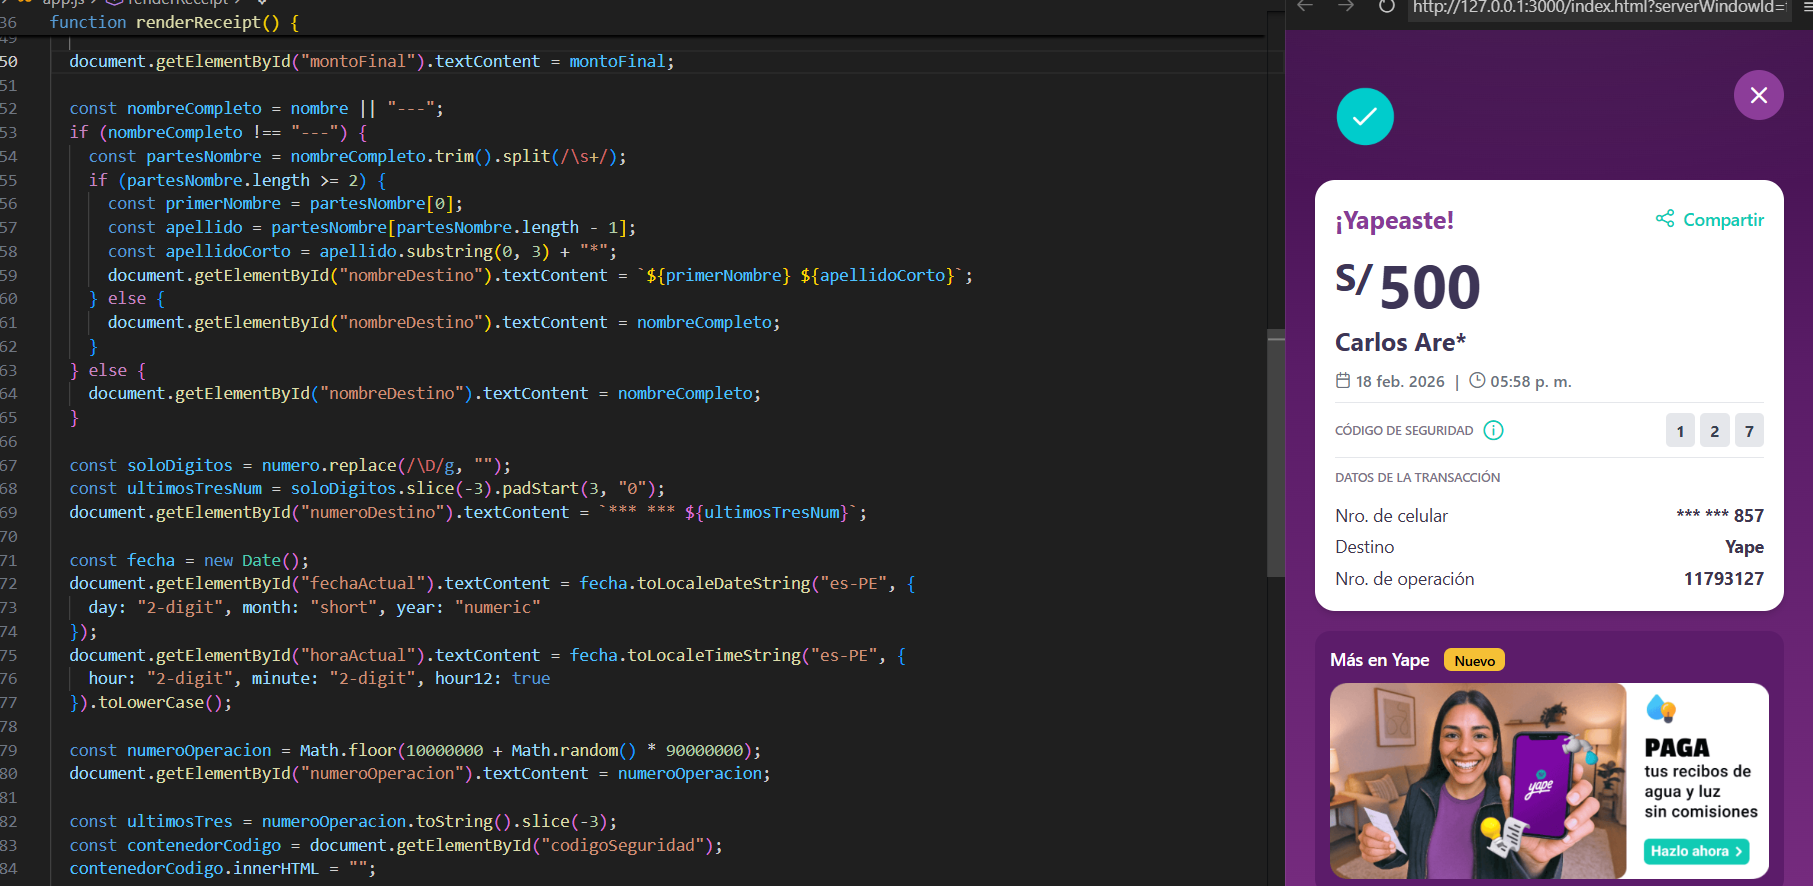The image size is (1813, 886).
Task: Click the security code info icon
Action: (1493, 430)
